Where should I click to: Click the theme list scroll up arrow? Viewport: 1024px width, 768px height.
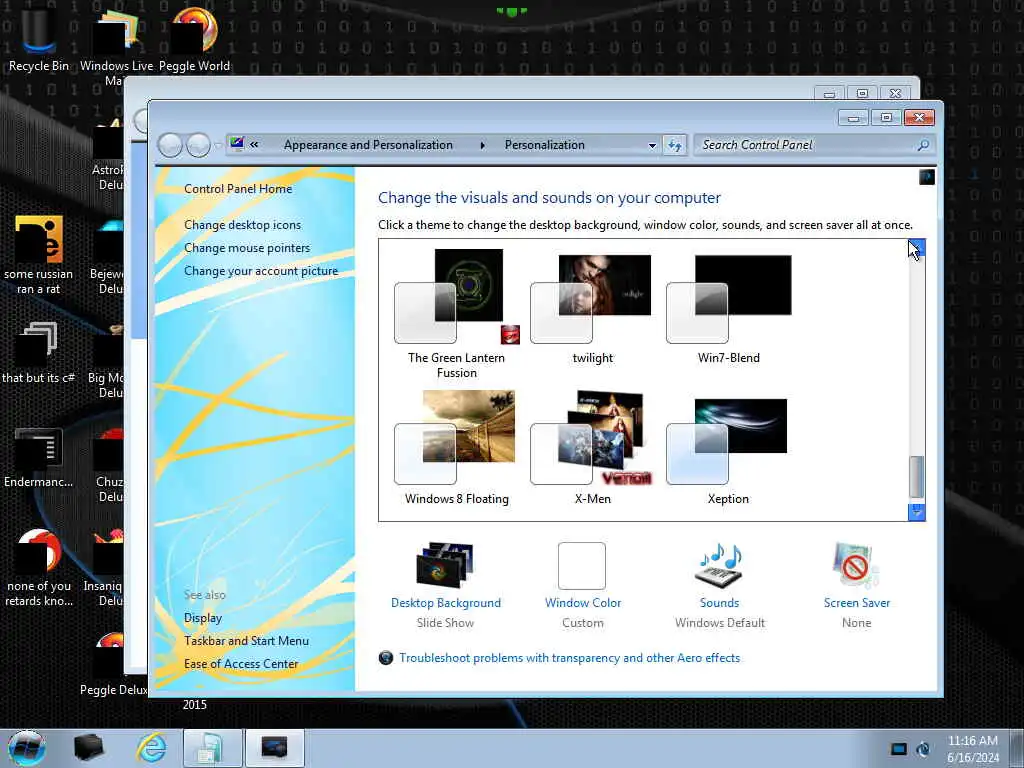[917, 248]
